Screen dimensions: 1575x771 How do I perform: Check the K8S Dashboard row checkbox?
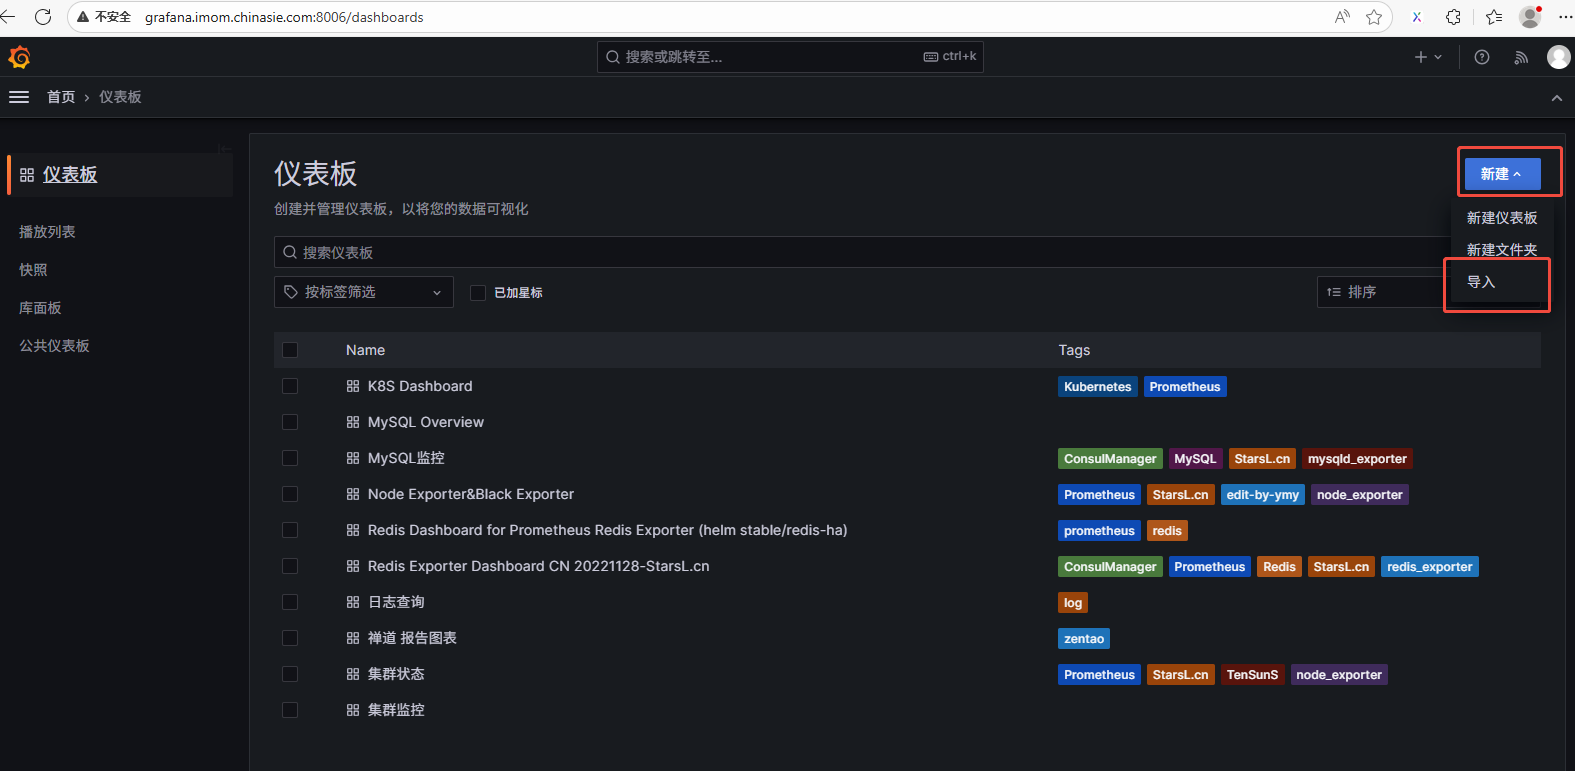point(290,386)
